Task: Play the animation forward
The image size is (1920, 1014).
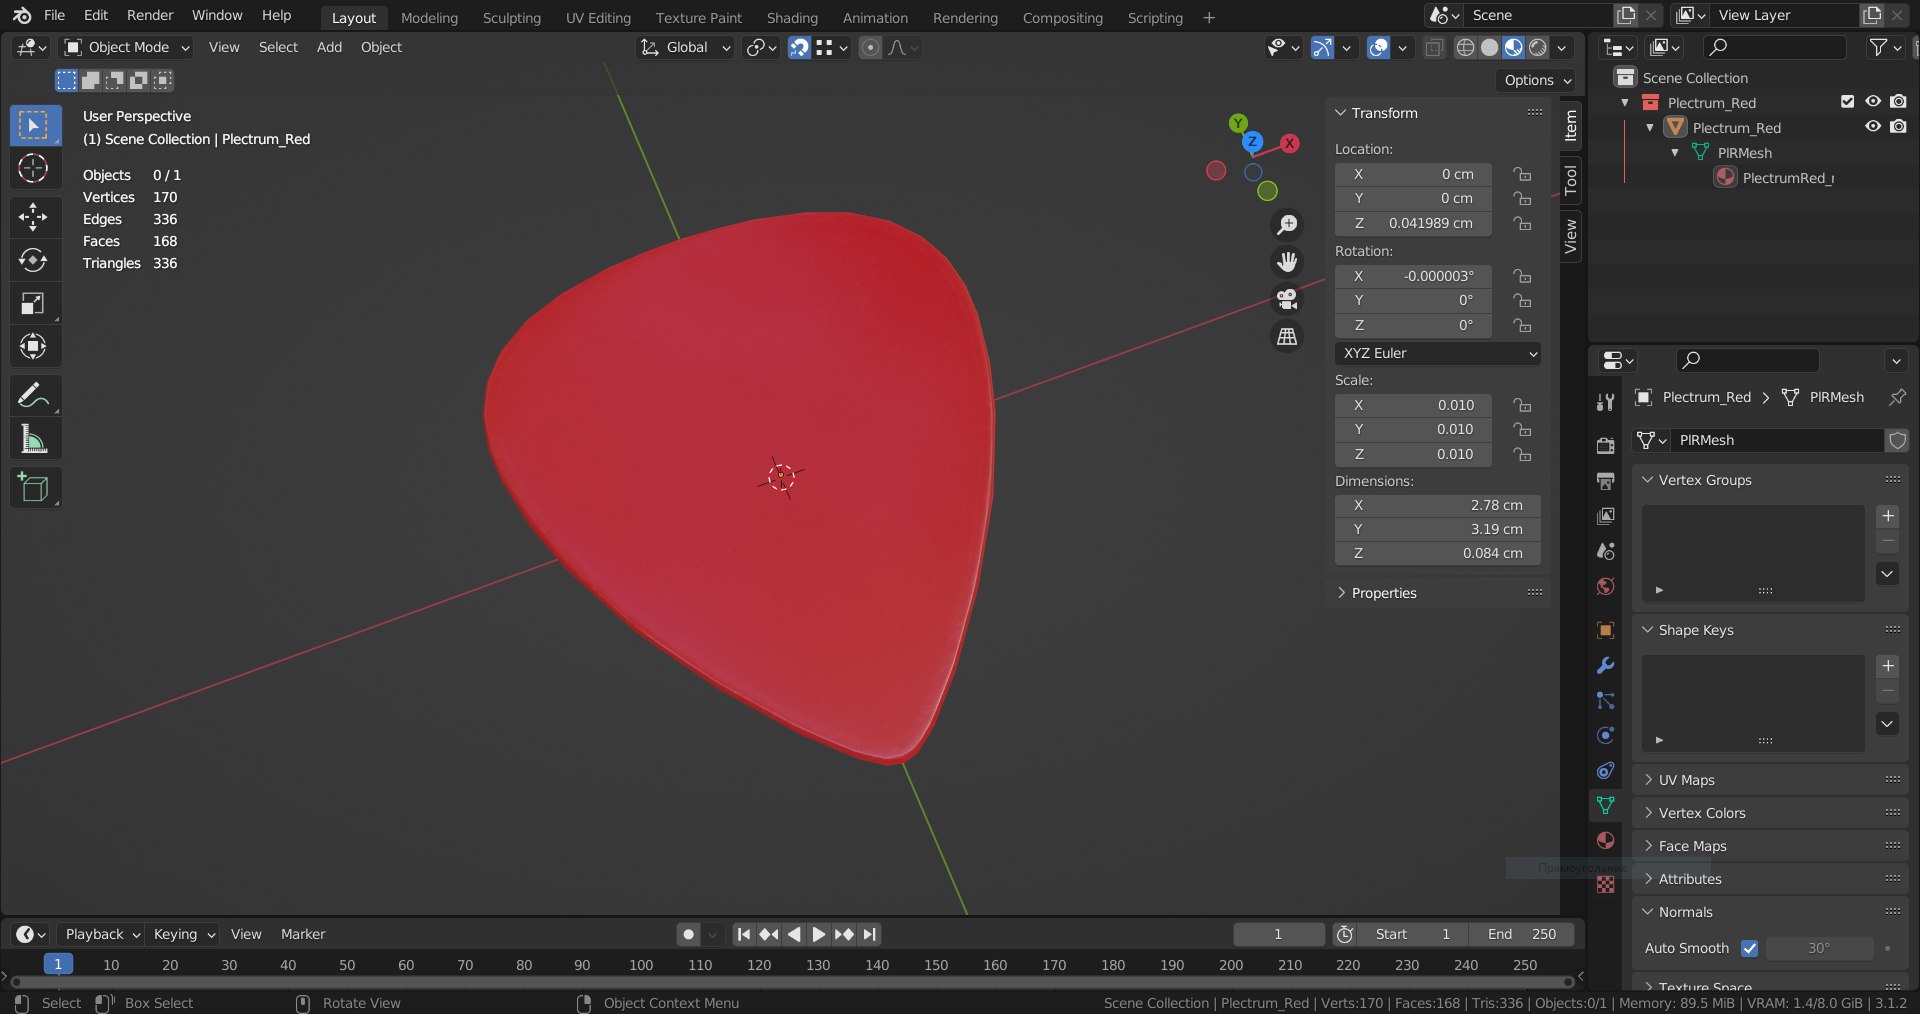Action: [818, 934]
